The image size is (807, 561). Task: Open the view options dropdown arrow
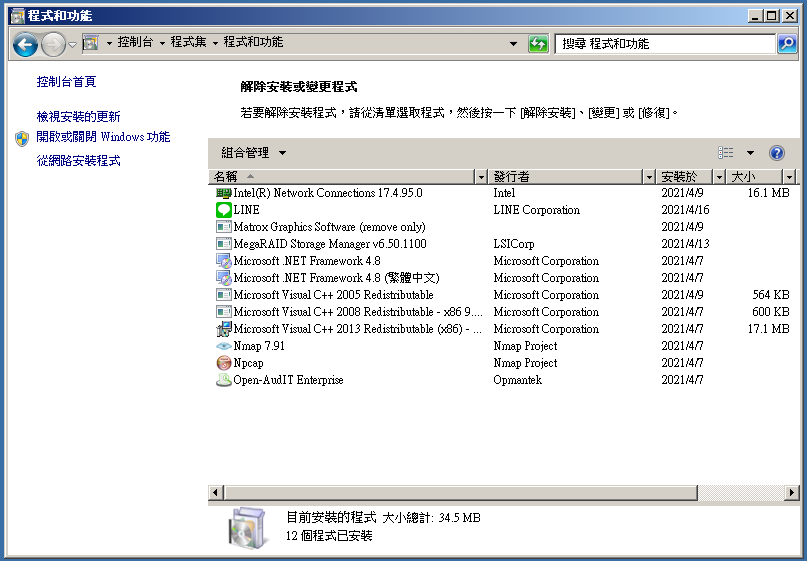750,153
